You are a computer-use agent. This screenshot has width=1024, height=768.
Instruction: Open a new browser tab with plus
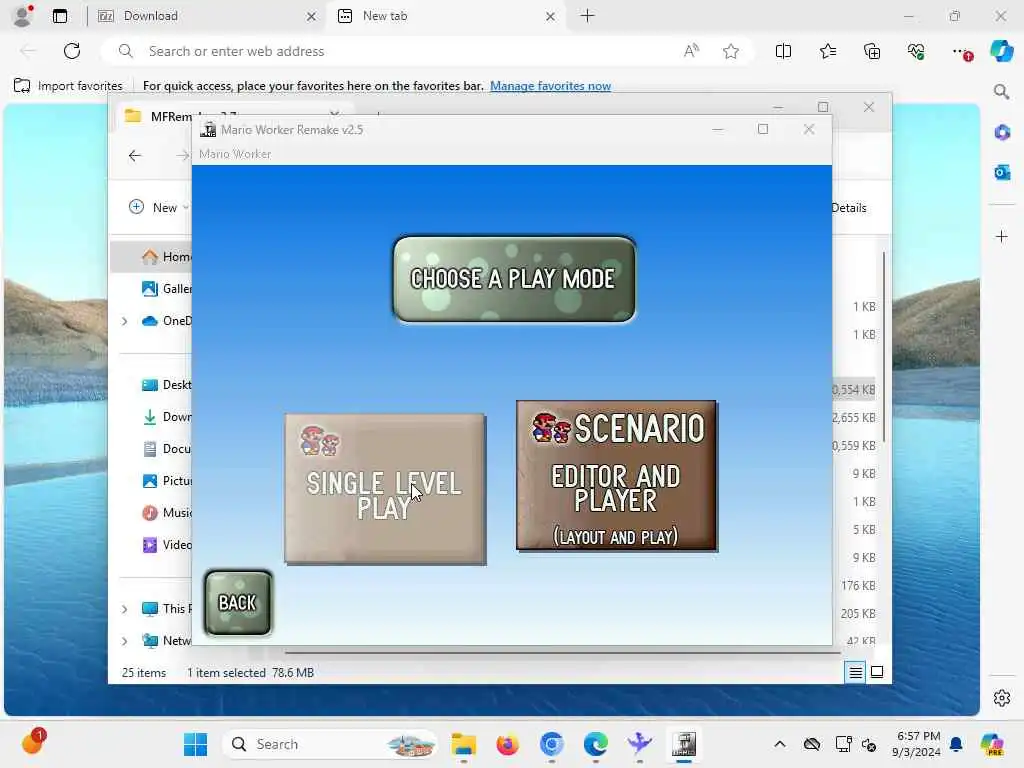tap(588, 16)
